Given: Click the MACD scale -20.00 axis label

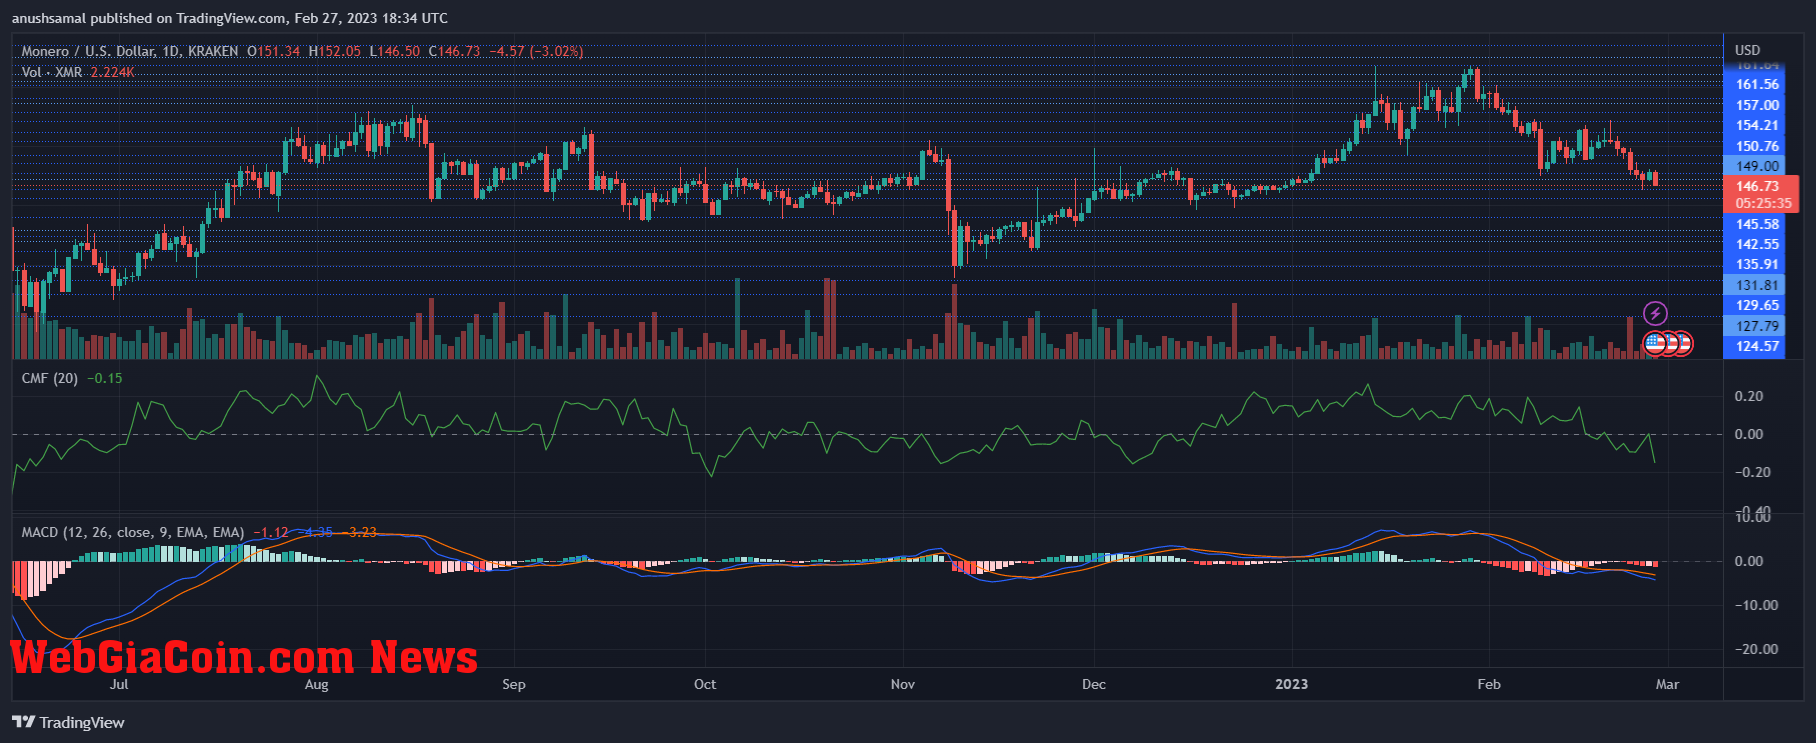Looking at the screenshot, I should [1756, 649].
